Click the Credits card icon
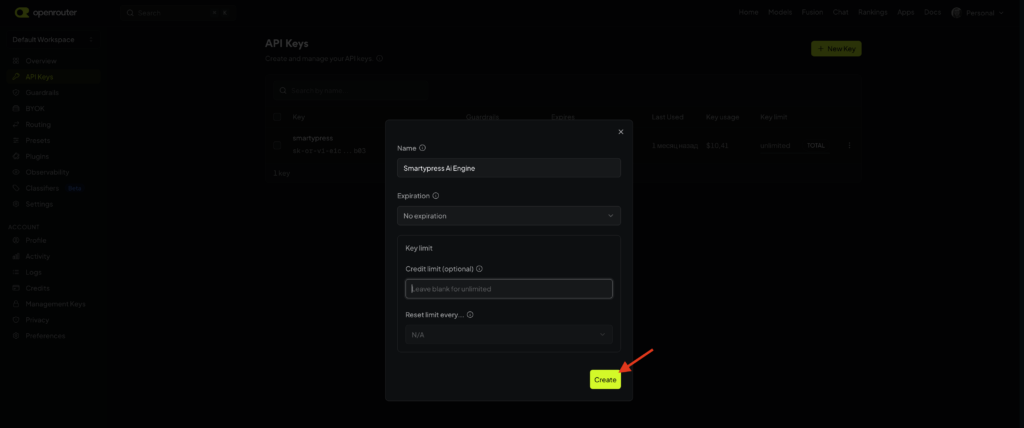This screenshot has width=1024, height=428. point(16,288)
